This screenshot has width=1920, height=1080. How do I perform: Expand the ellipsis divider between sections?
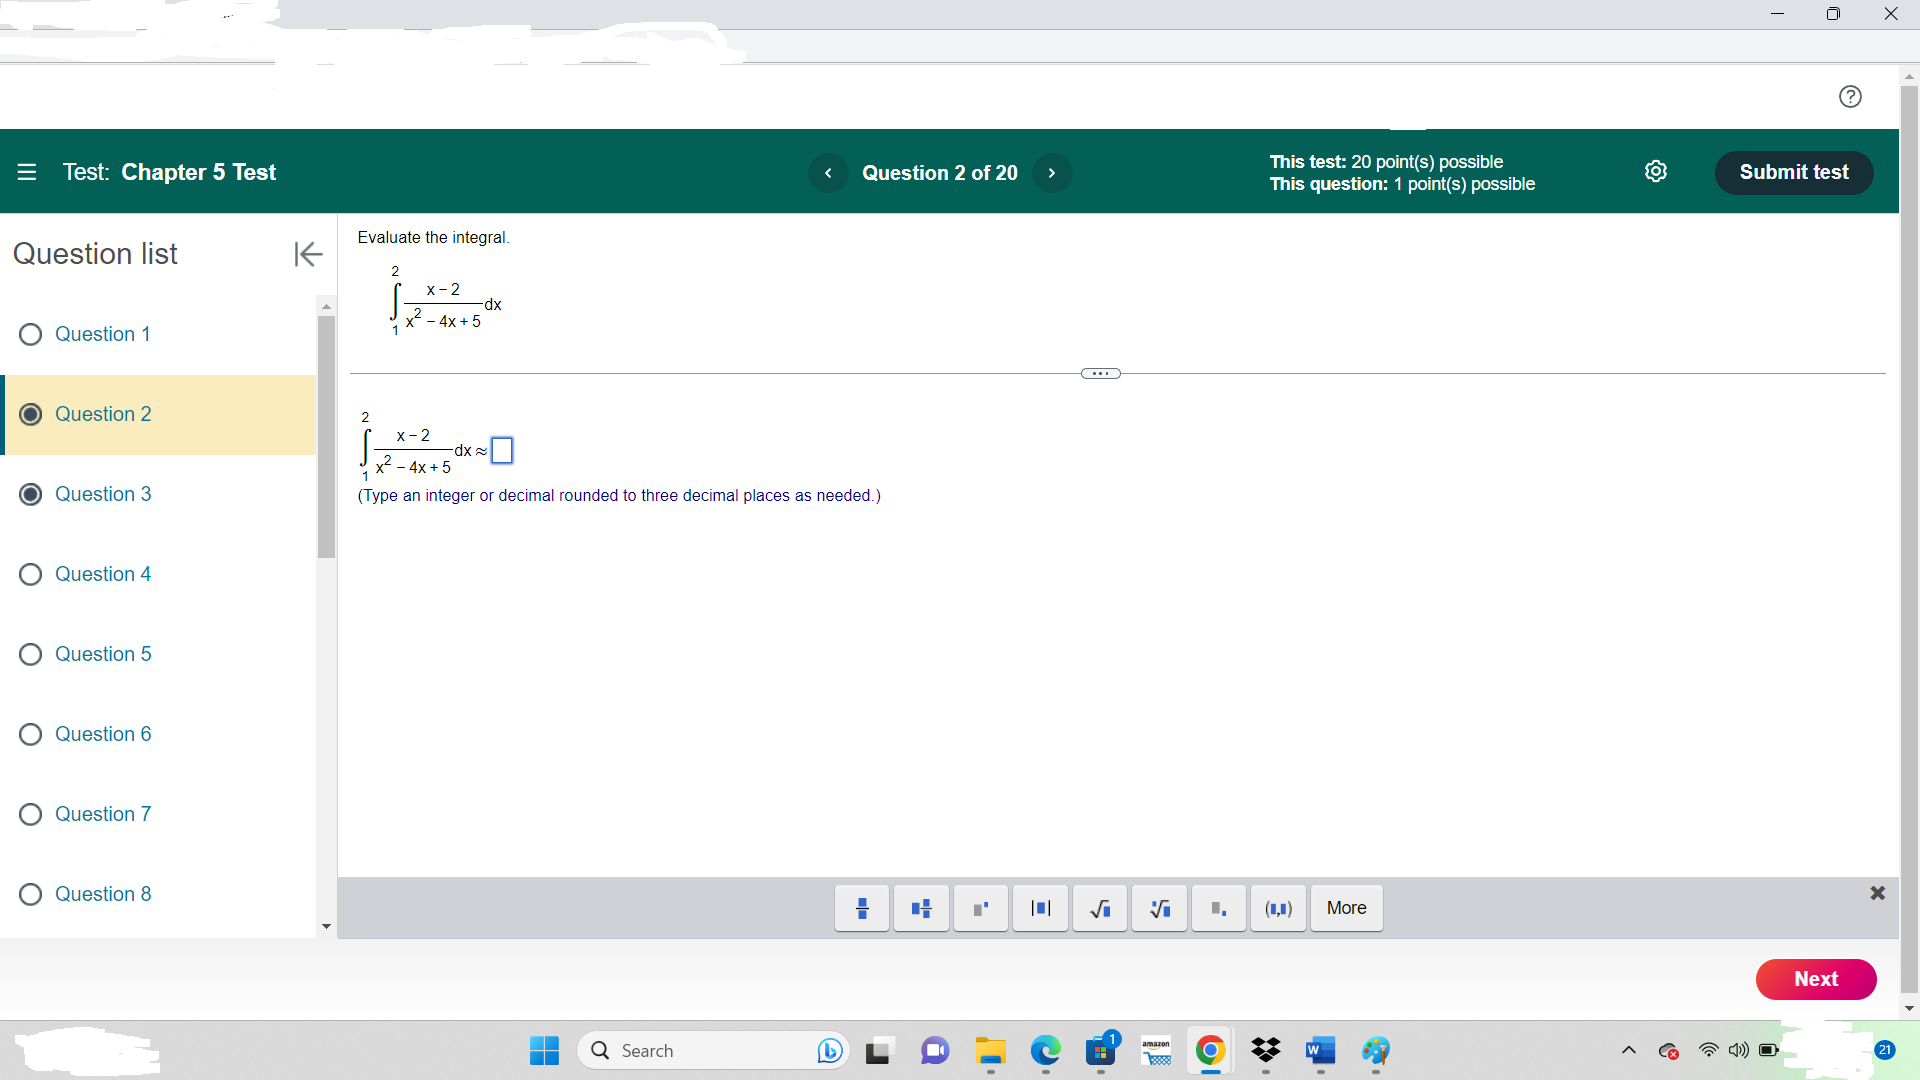(x=1100, y=373)
